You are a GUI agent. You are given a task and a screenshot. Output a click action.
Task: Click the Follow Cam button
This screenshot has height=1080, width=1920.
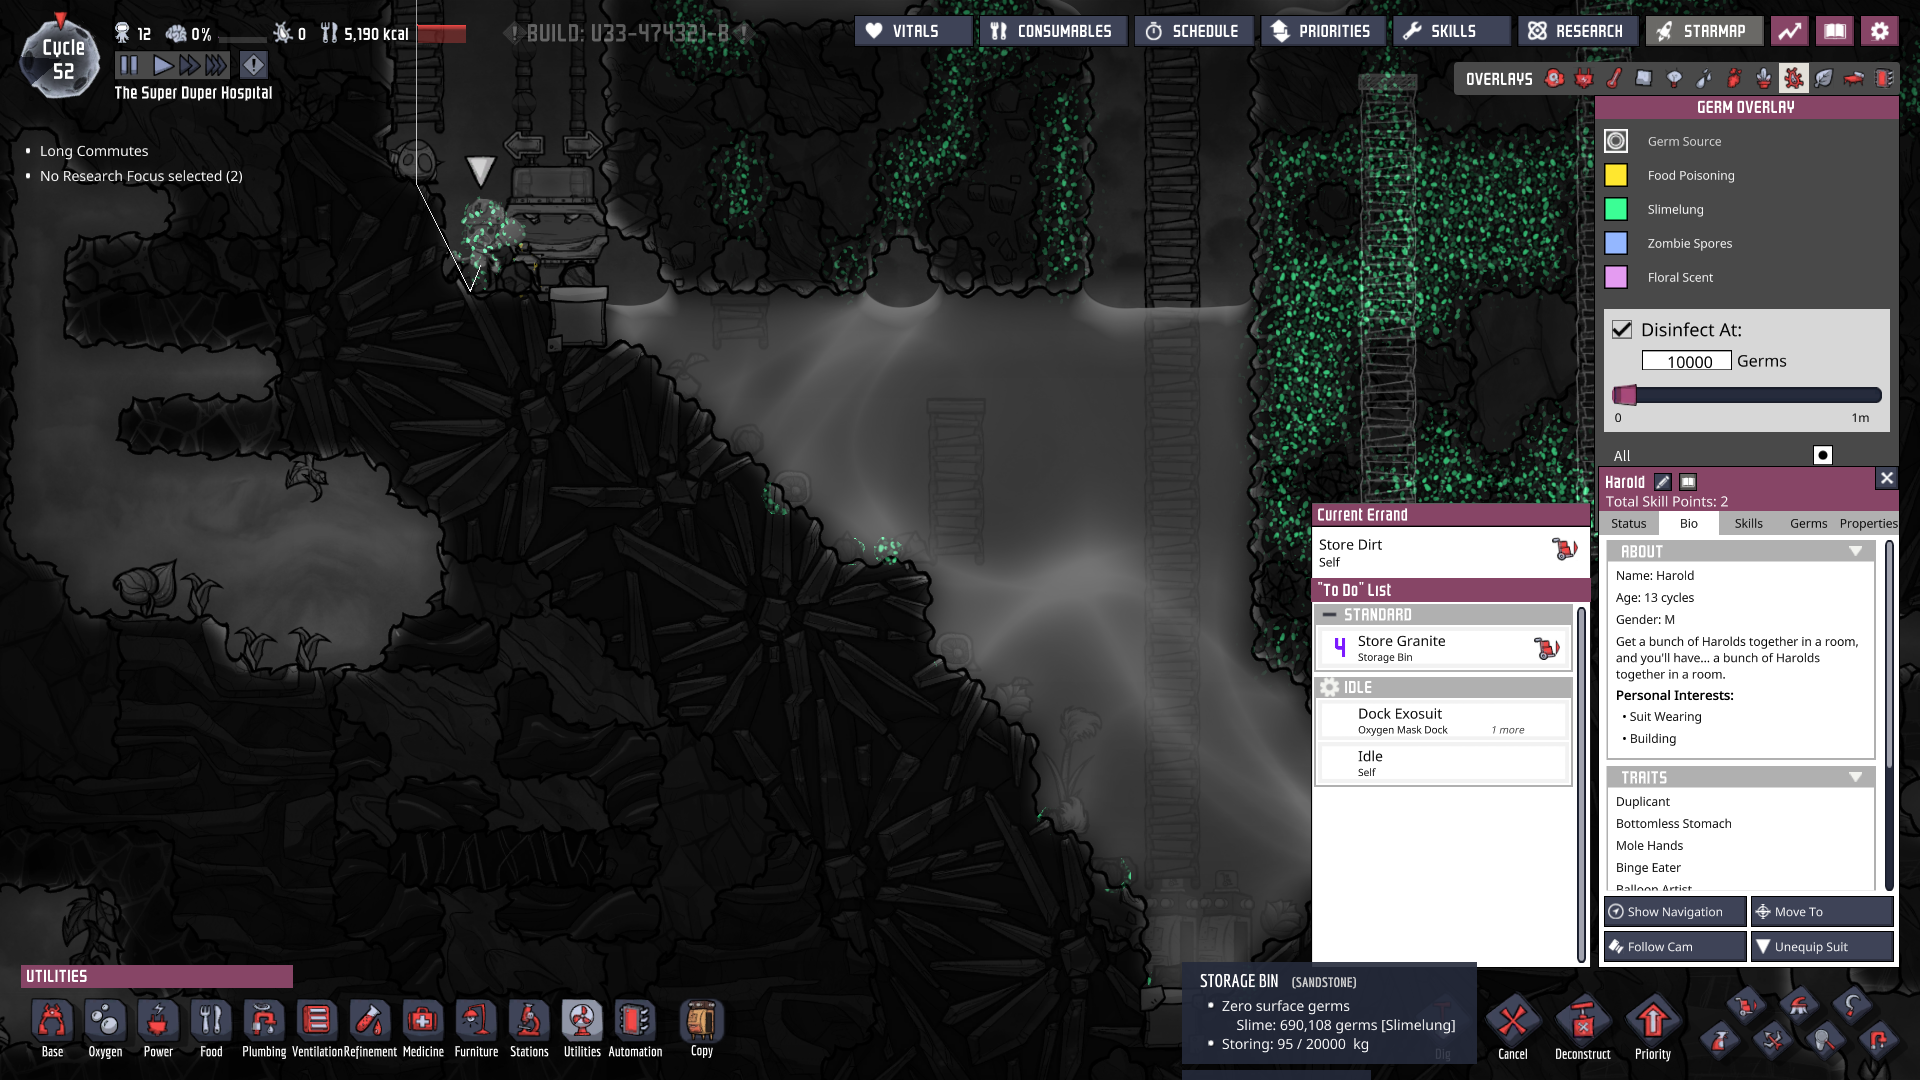click(x=1674, y=946)
